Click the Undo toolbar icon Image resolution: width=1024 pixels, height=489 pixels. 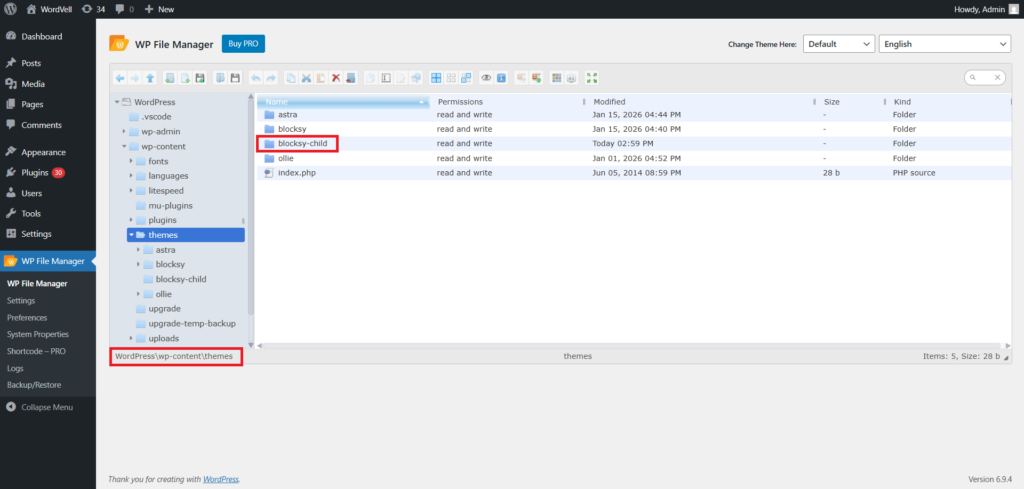(x=255, y=78)
